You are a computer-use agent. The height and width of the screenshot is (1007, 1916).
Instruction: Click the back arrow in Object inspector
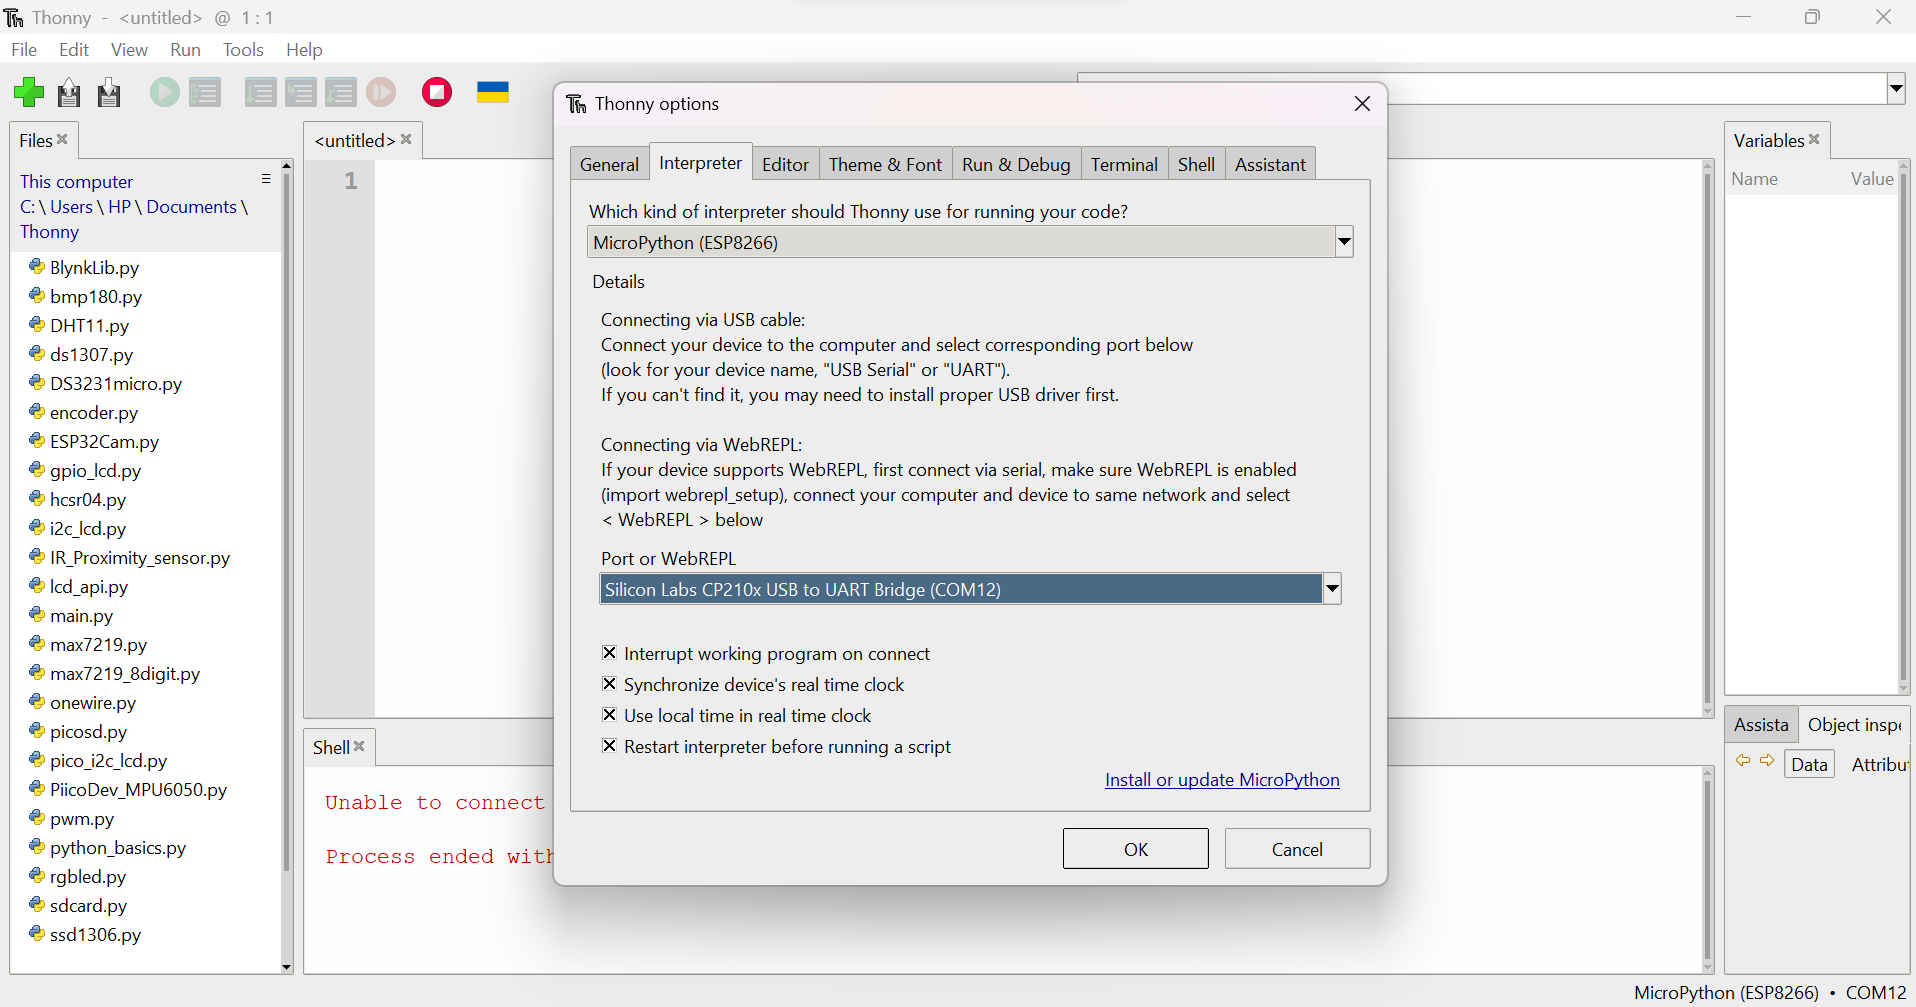(1743, 761)
